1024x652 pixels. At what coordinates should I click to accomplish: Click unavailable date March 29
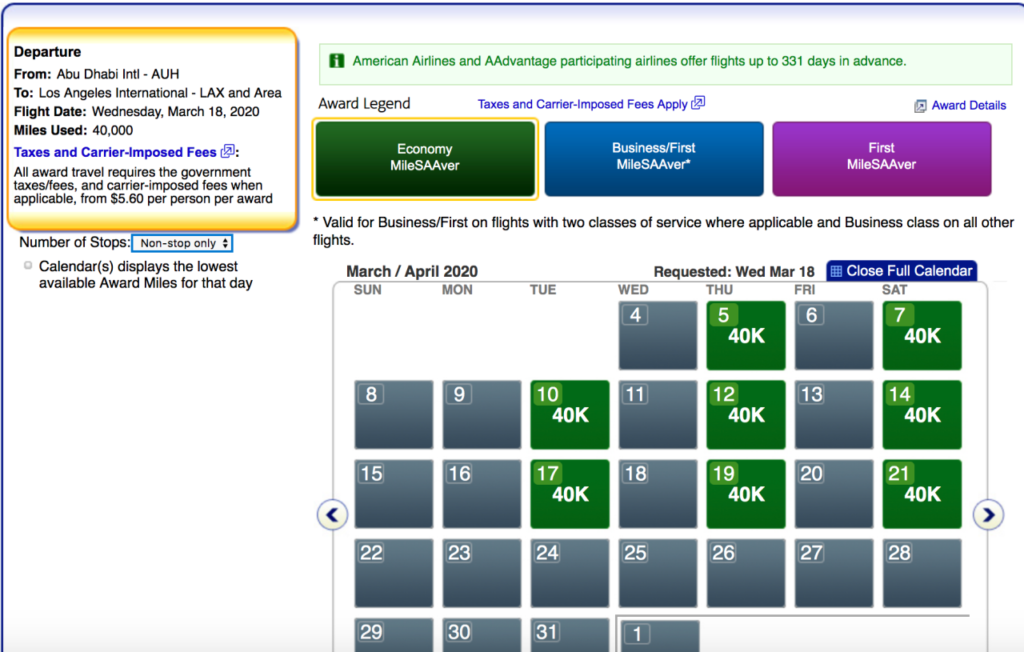click(x=394, y=635)
